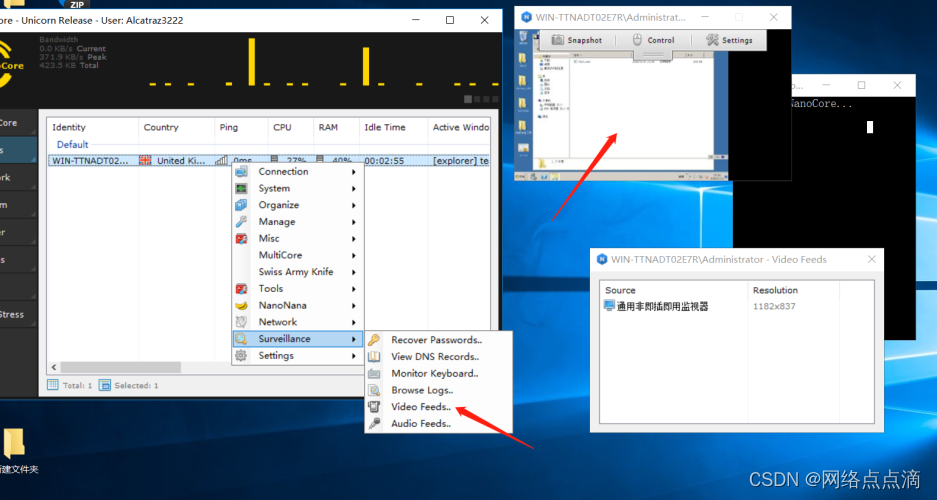This screenshot has width=937, height=500.
Task: Expand the Misc submenu arrow
Action: pyautogui.click(x=354, y=239)
